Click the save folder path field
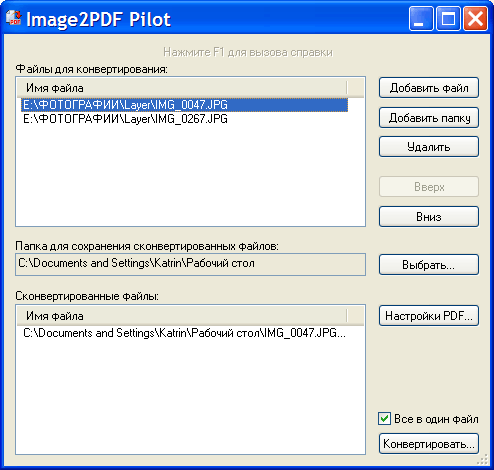This screenshot has width=494, height=470. [x=190, y=264]
